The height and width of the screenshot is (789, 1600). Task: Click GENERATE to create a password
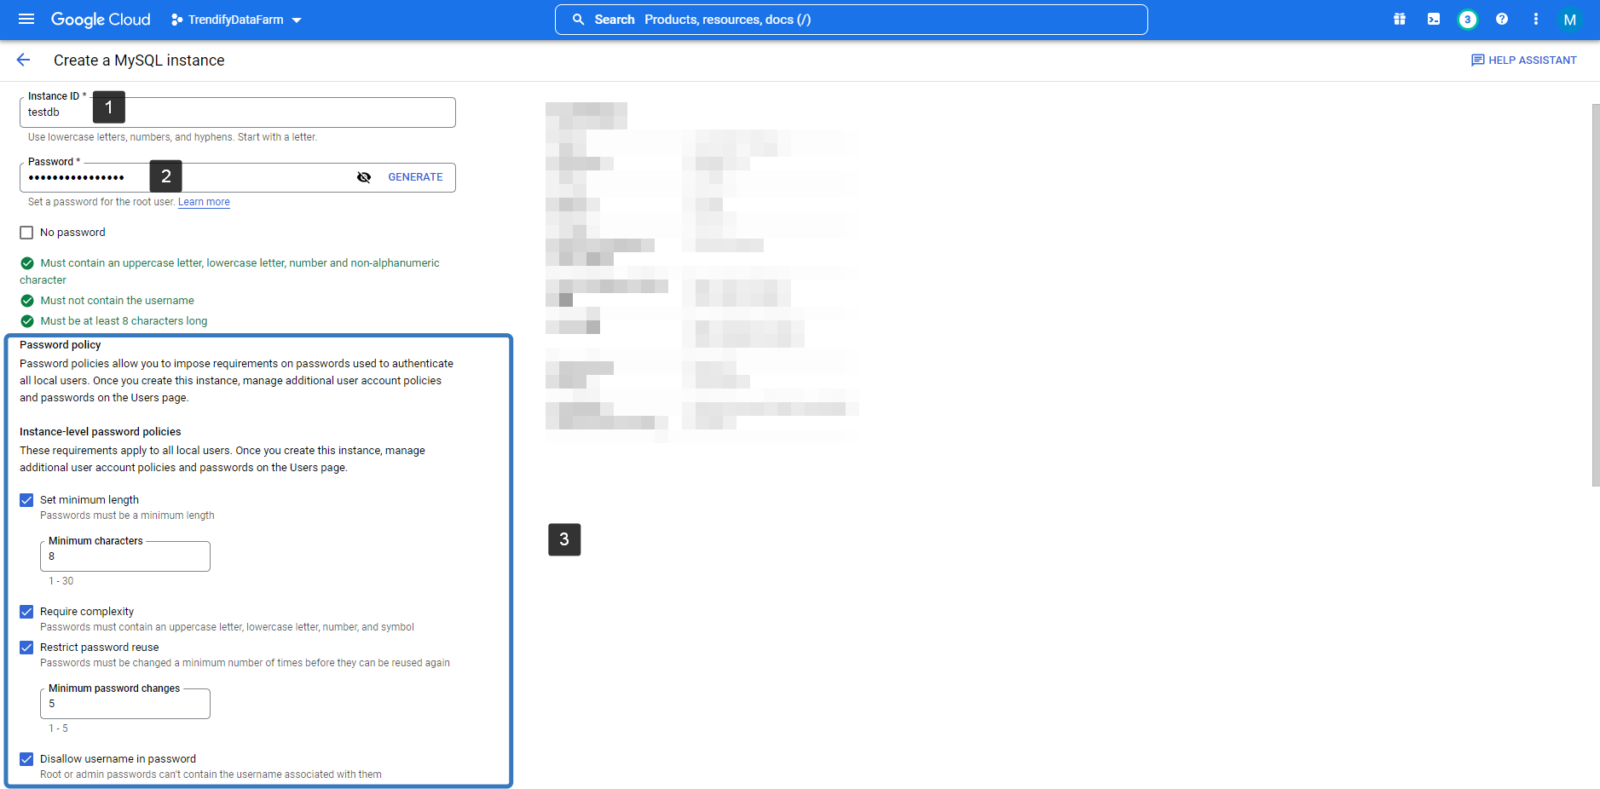click(415, 177)
